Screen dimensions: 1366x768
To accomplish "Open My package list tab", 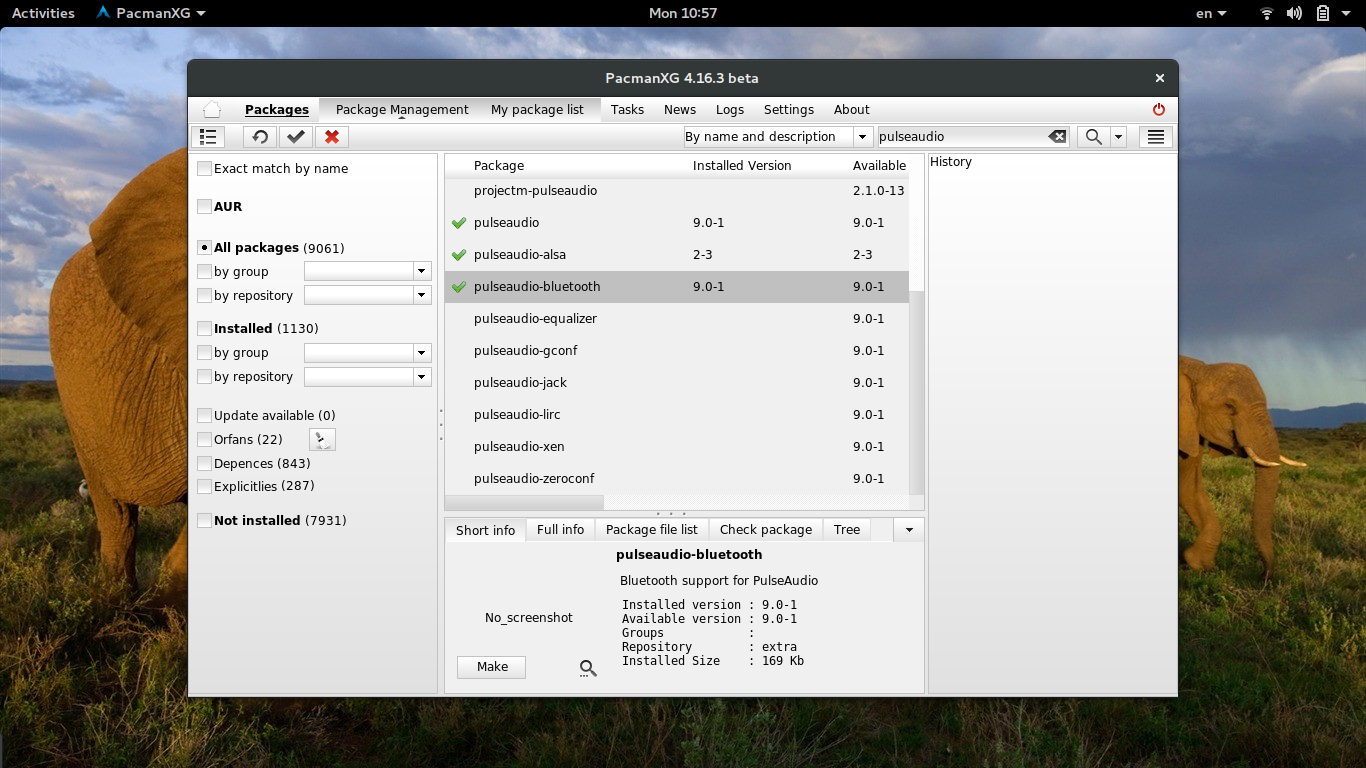I will click(x=537, y=110).
